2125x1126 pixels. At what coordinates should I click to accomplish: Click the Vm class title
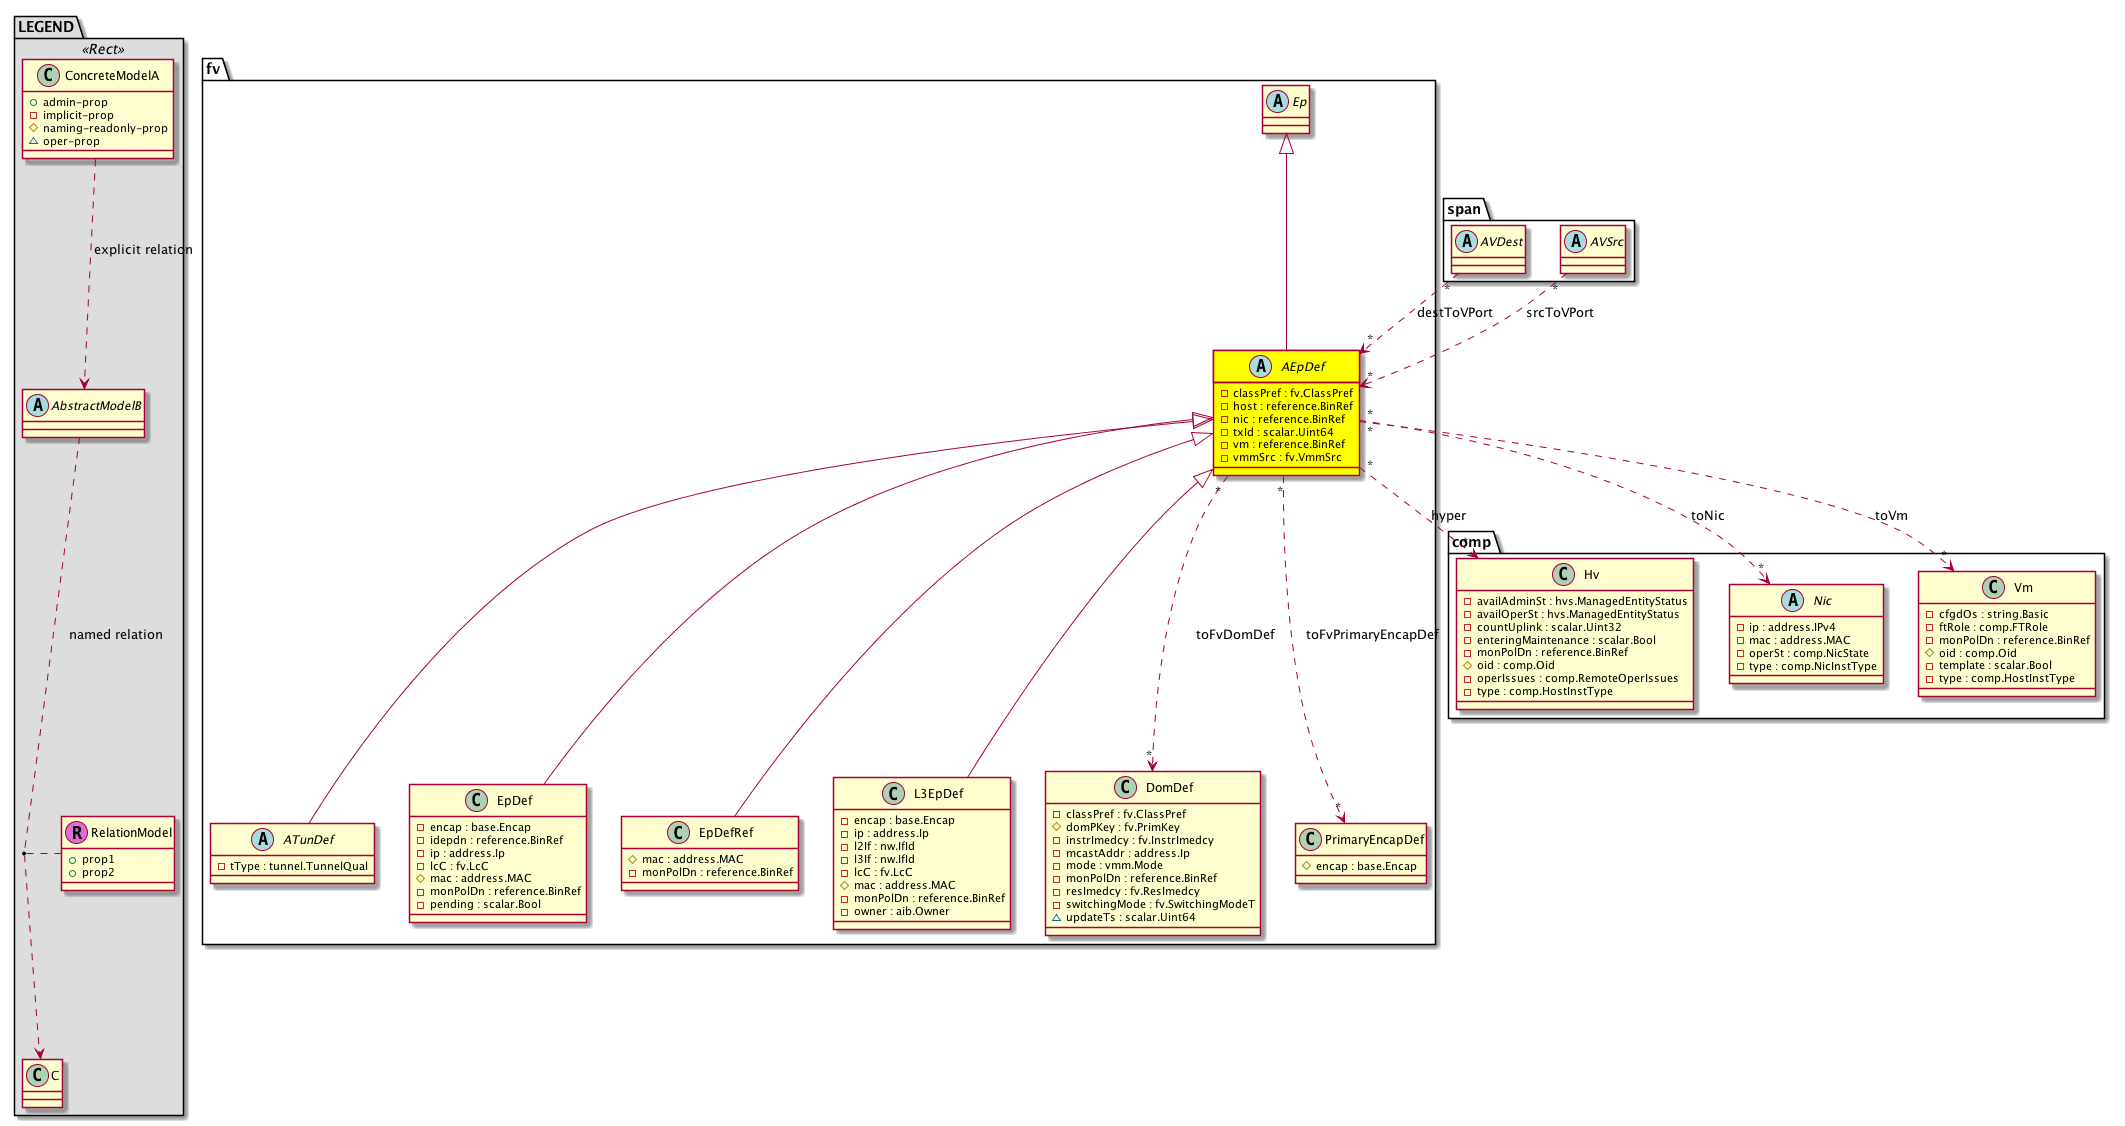point(2022,587)
